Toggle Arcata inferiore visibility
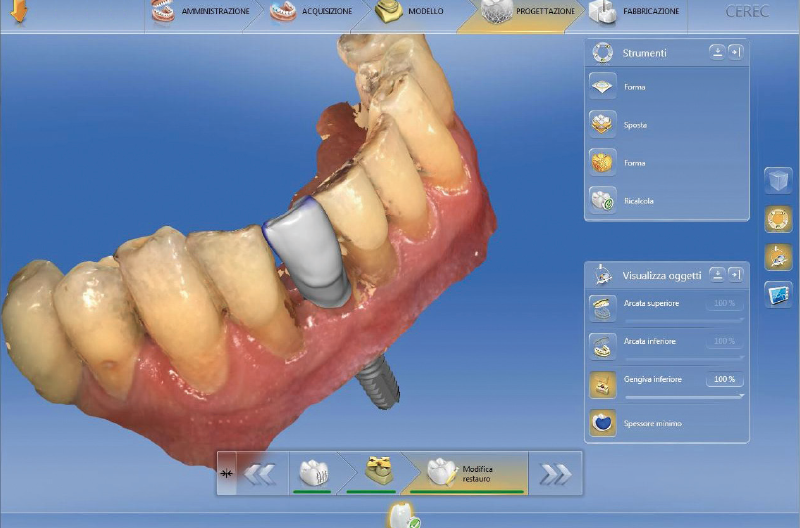The height and width of the screenshot is (528, 800). click(603, 345)
